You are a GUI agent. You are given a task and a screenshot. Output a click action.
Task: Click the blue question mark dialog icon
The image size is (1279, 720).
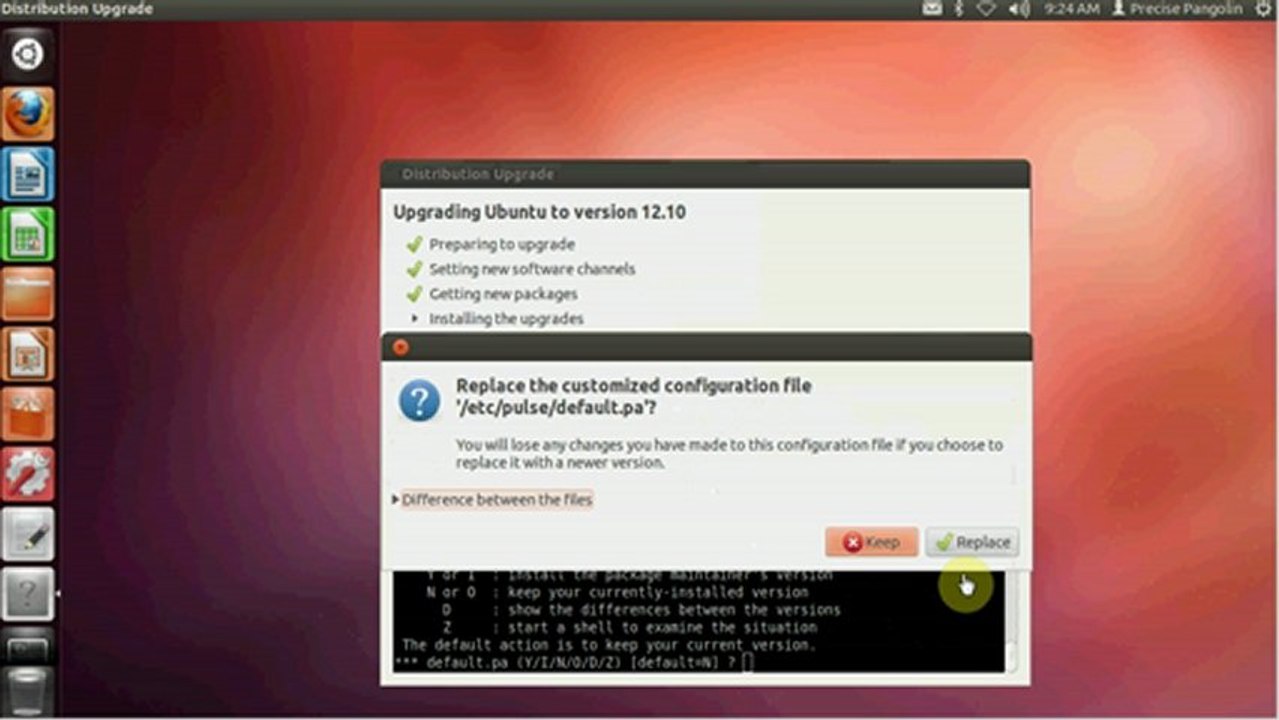pos(419,402)
